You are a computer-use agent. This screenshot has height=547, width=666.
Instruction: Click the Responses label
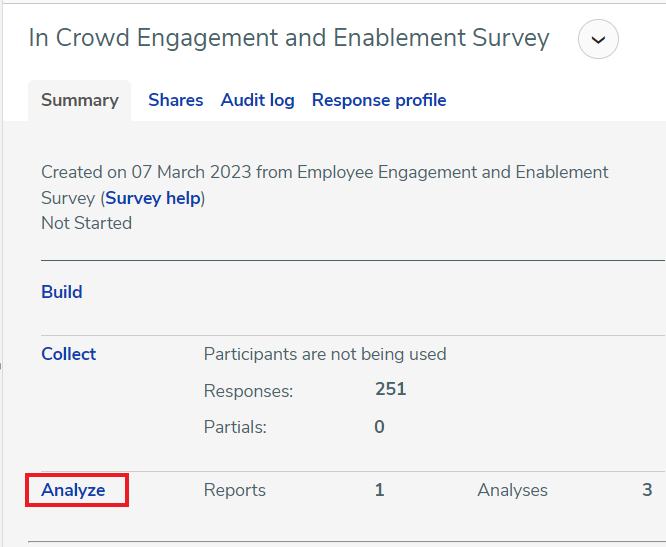(248, 391)
